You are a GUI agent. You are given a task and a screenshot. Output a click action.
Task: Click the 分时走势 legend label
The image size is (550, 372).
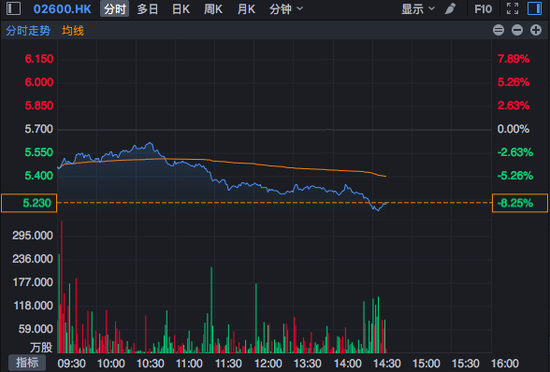pyautogui.click(x=28, y=31)
